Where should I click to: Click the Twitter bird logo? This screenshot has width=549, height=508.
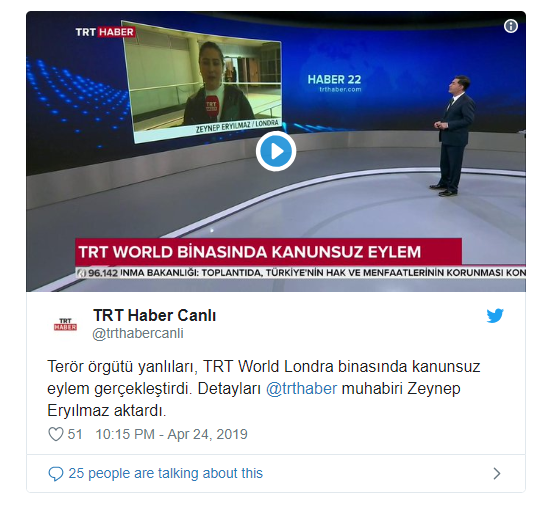pyautogui.click(x=495, y=316)
